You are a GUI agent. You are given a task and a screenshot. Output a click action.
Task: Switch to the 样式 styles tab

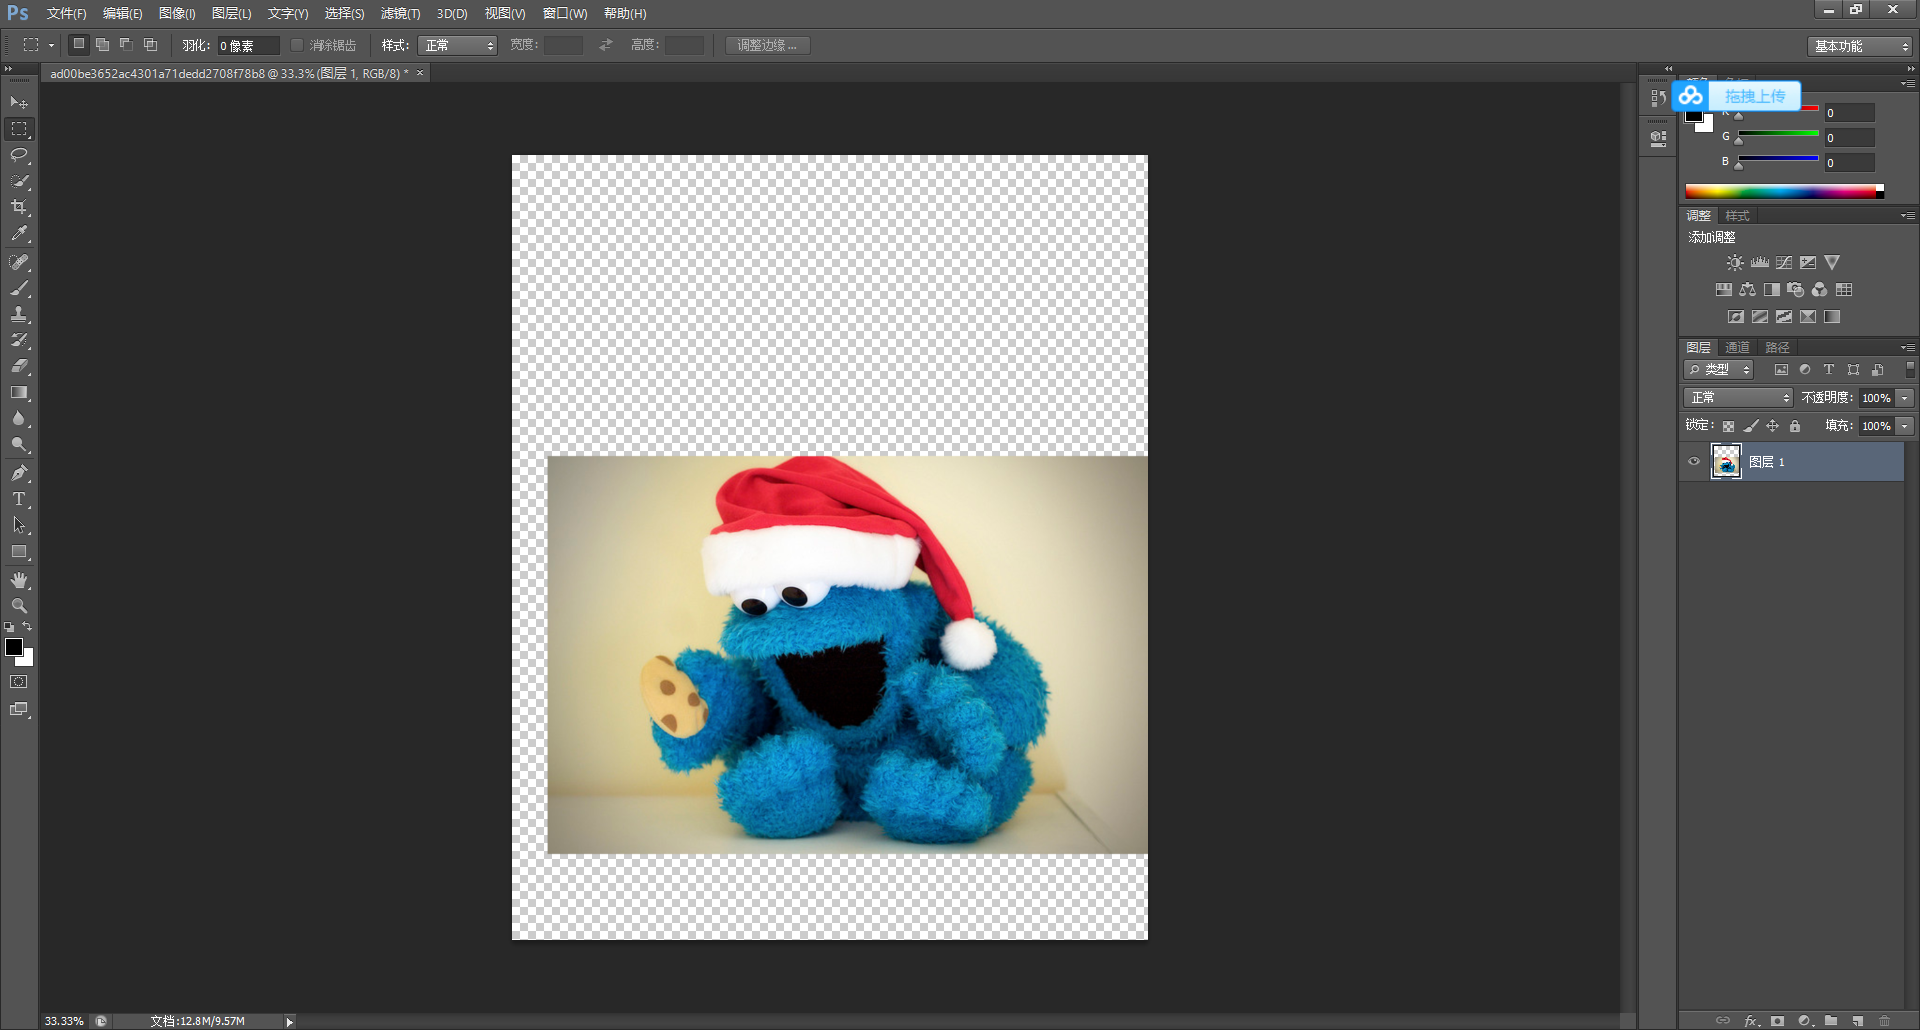1738,216
